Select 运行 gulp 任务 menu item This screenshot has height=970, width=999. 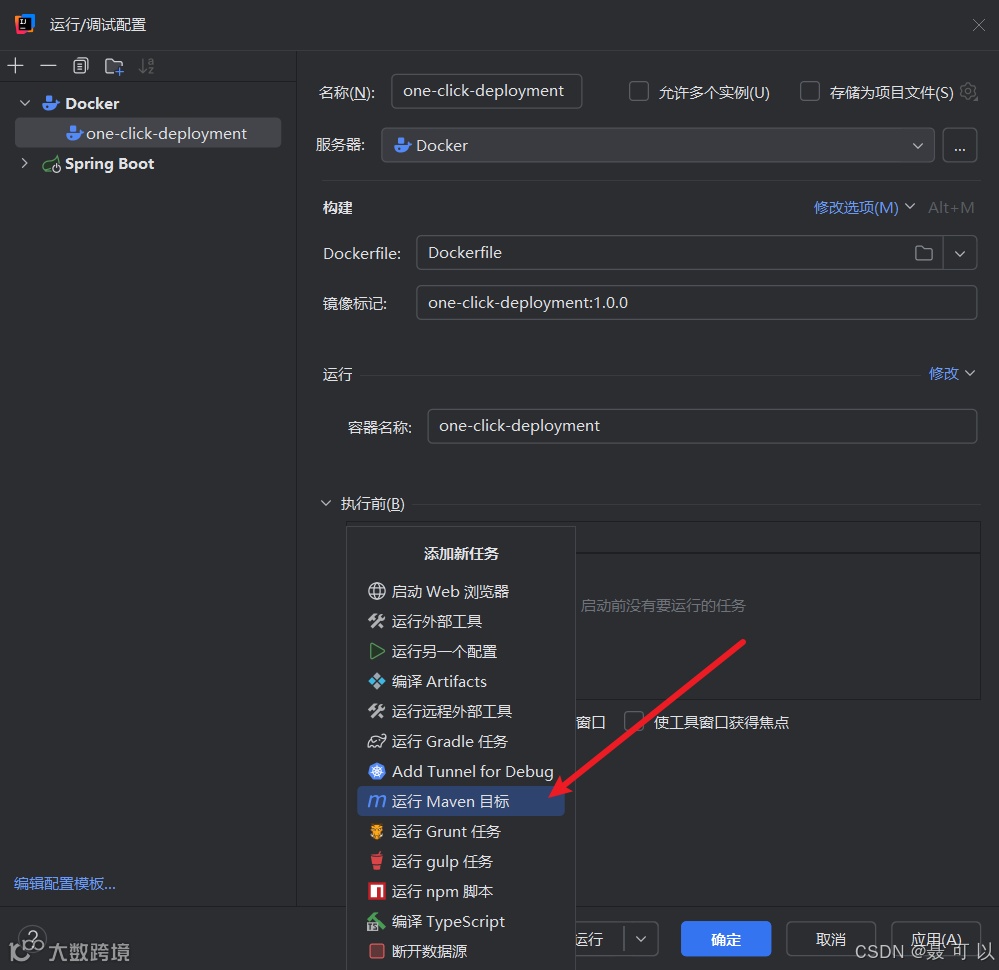pyautogui.click(x=461, y=861)
